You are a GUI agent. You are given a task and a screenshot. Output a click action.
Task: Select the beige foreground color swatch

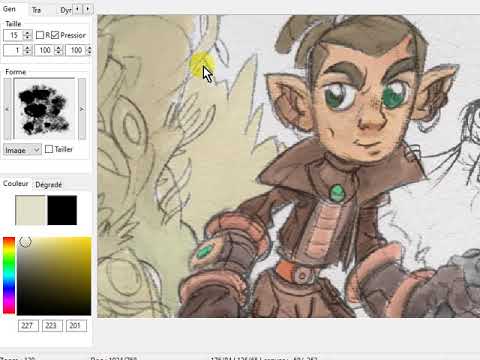point(30,210)
